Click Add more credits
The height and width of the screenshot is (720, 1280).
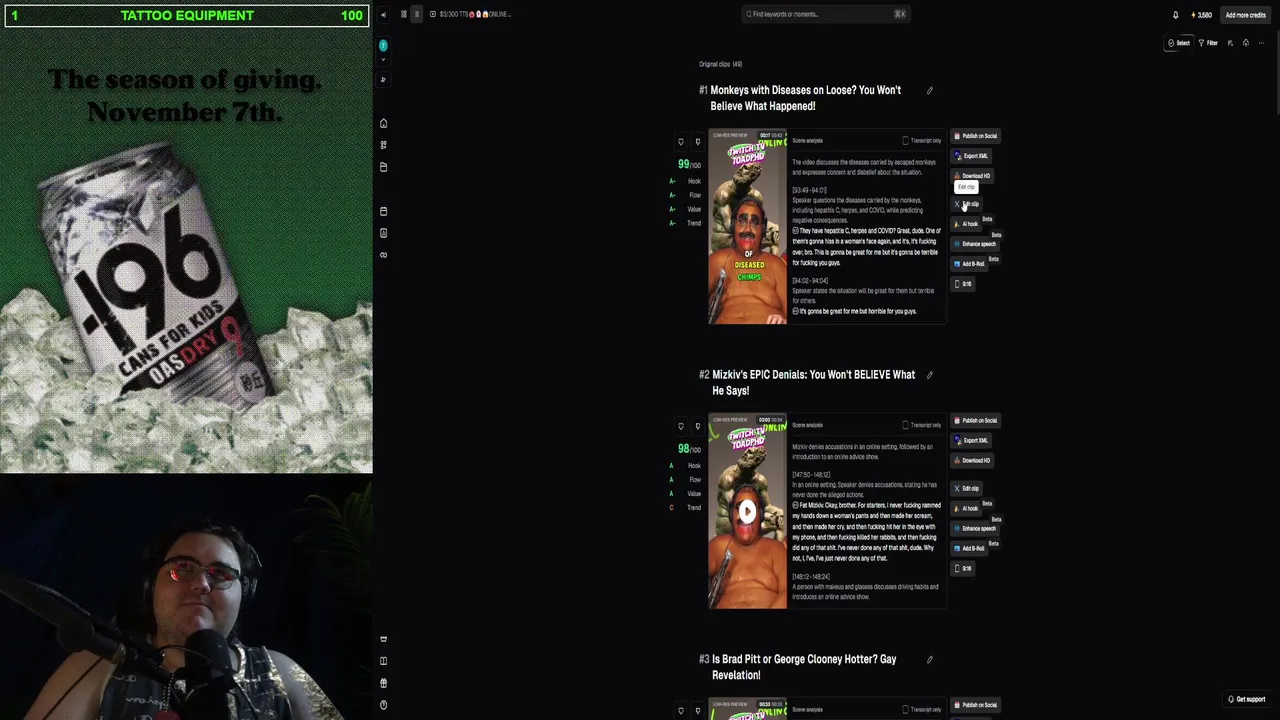(x=1245, y=15)
